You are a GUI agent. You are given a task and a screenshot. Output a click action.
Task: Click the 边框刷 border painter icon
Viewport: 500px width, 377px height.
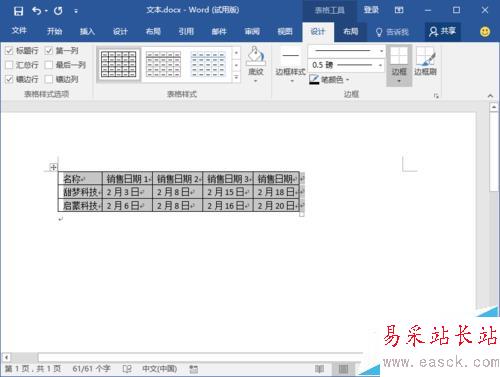425,57
